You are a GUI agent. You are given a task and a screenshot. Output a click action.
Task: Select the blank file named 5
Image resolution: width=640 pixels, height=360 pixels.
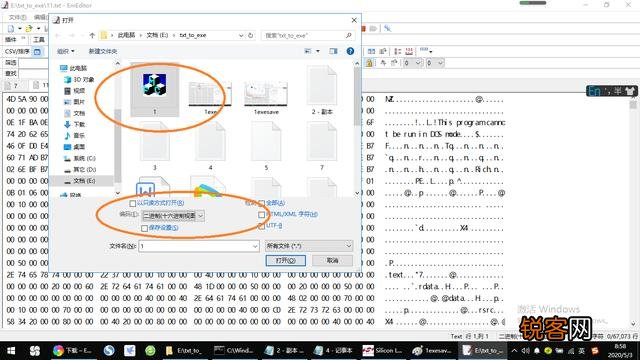[x=266, y=146]
